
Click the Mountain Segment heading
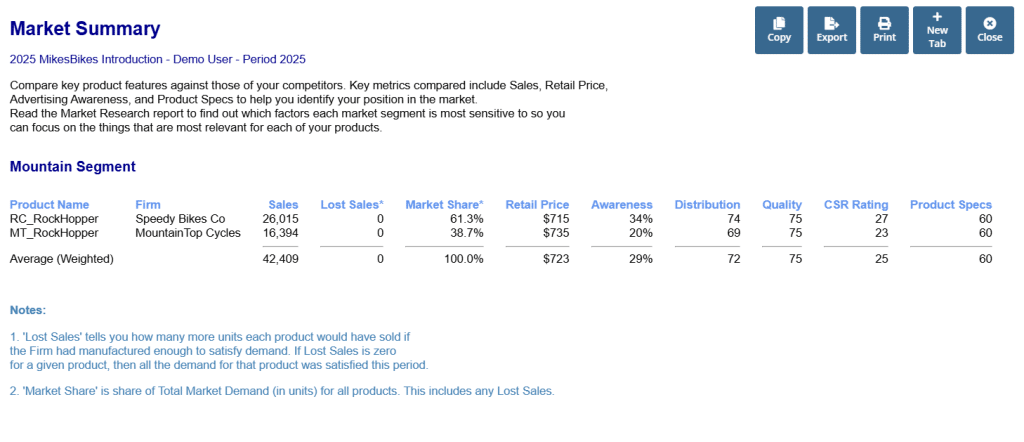[72, 167]
